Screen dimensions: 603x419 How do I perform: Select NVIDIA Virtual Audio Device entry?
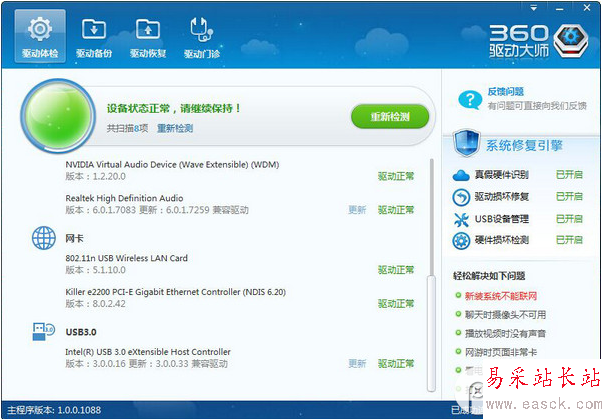[172, 165]
